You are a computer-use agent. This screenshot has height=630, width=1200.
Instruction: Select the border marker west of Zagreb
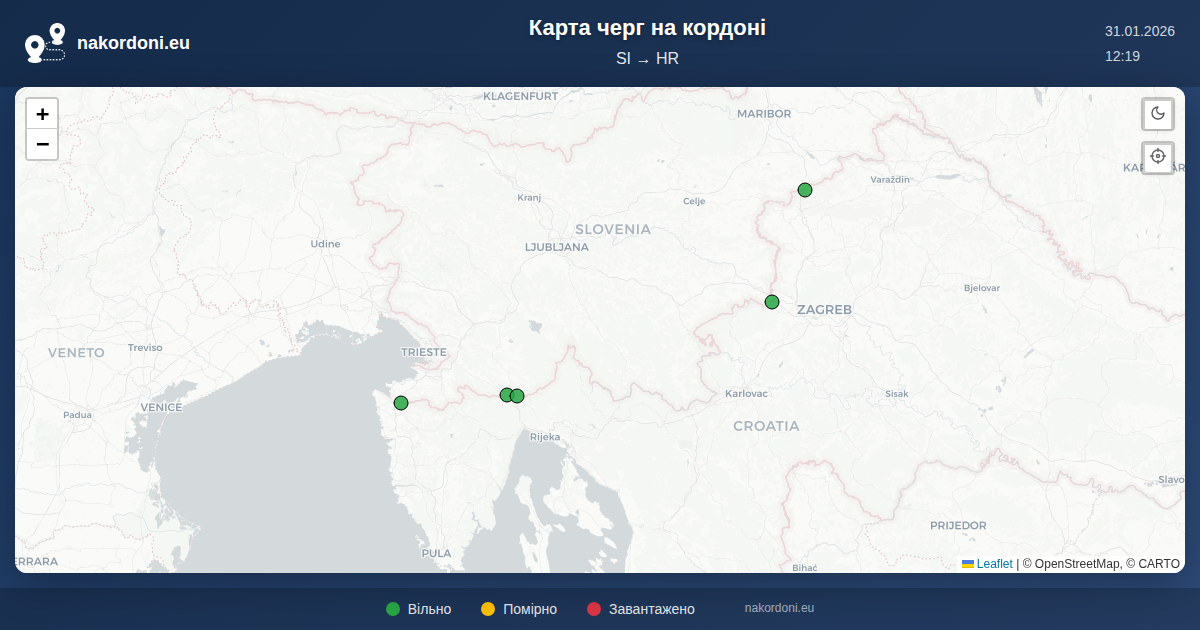coord(772,302)
